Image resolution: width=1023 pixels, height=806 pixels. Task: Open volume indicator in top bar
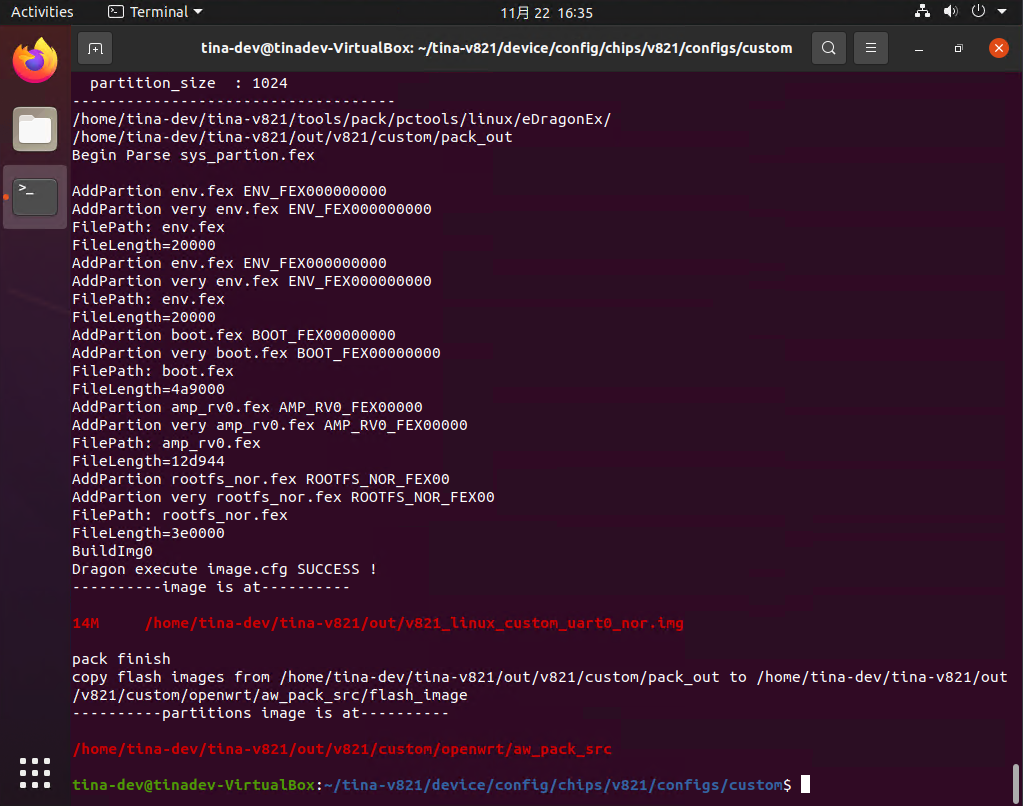951,11
